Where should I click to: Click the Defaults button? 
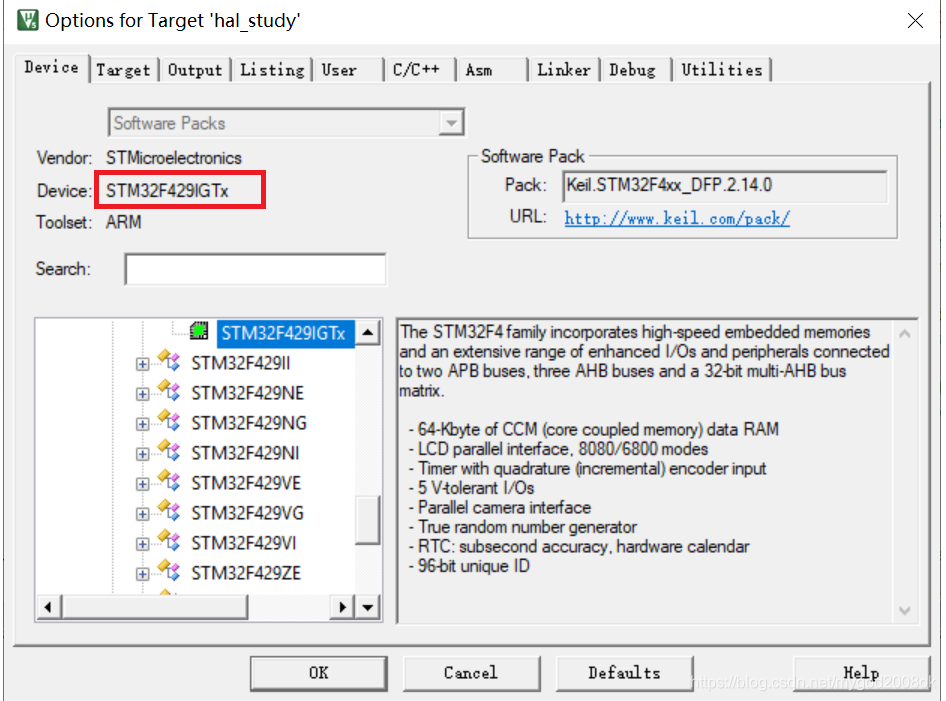click(624, 673)
